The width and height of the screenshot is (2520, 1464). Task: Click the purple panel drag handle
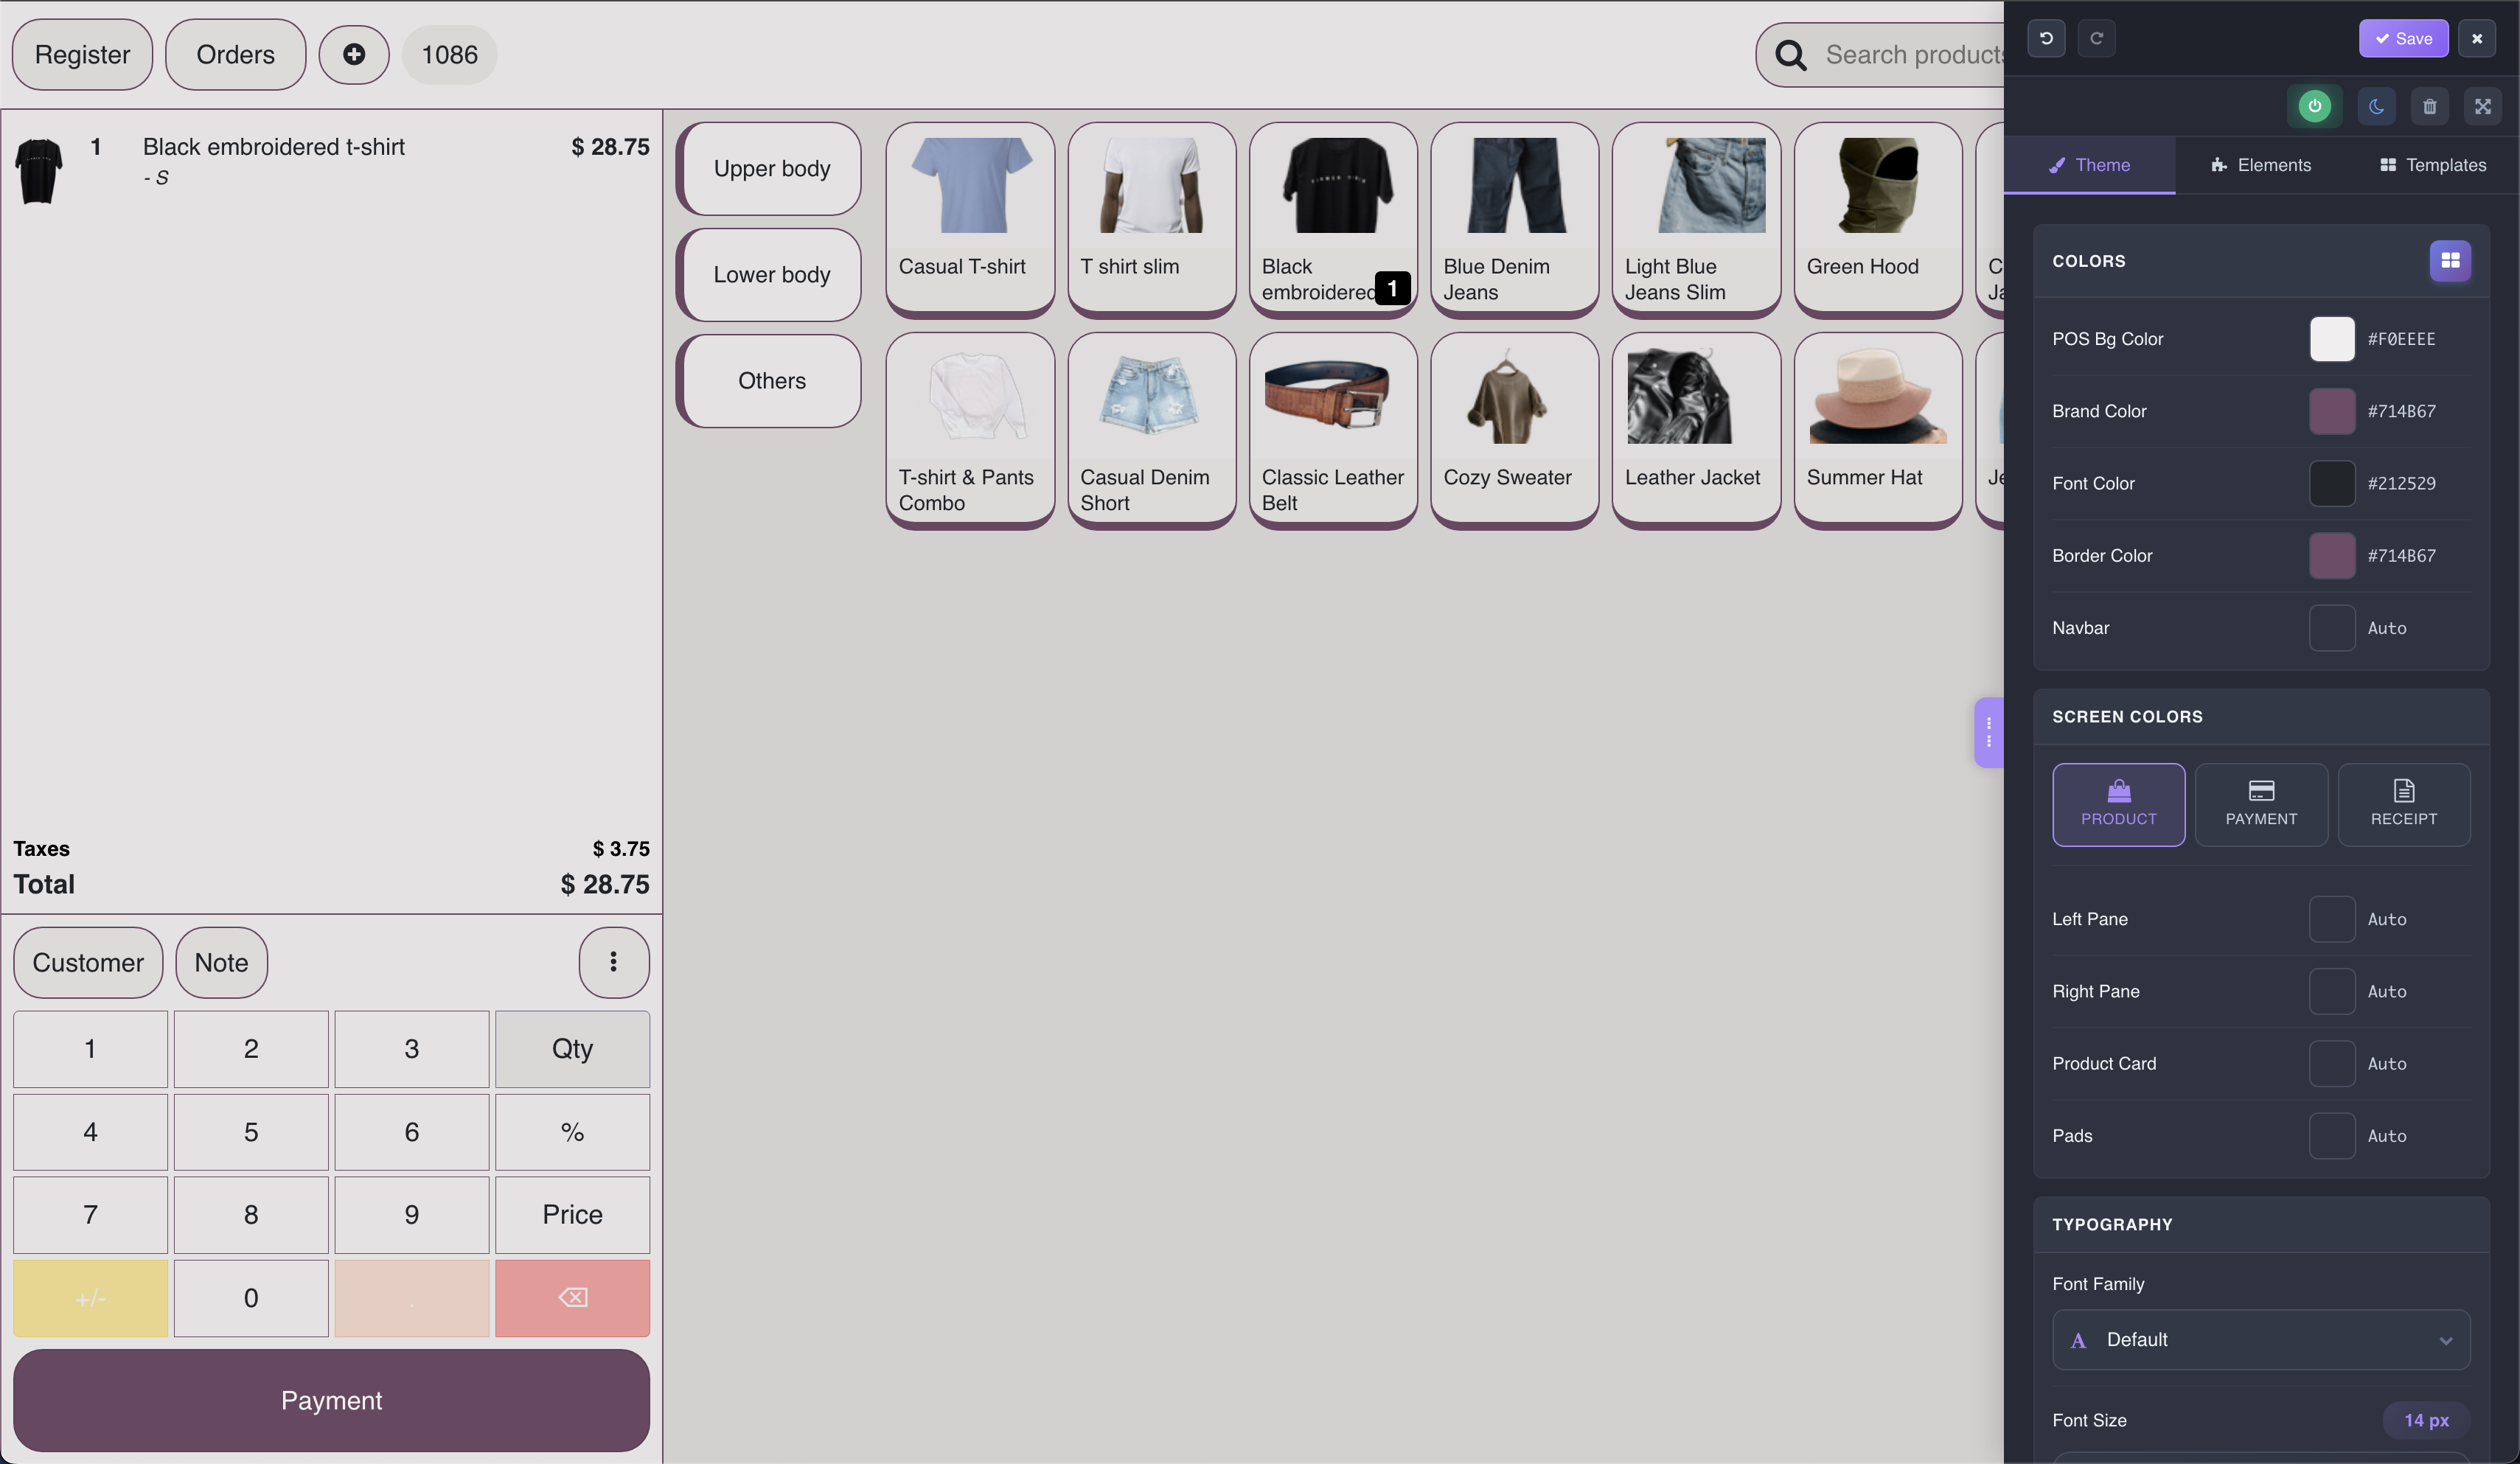[x=1988, y=732]
